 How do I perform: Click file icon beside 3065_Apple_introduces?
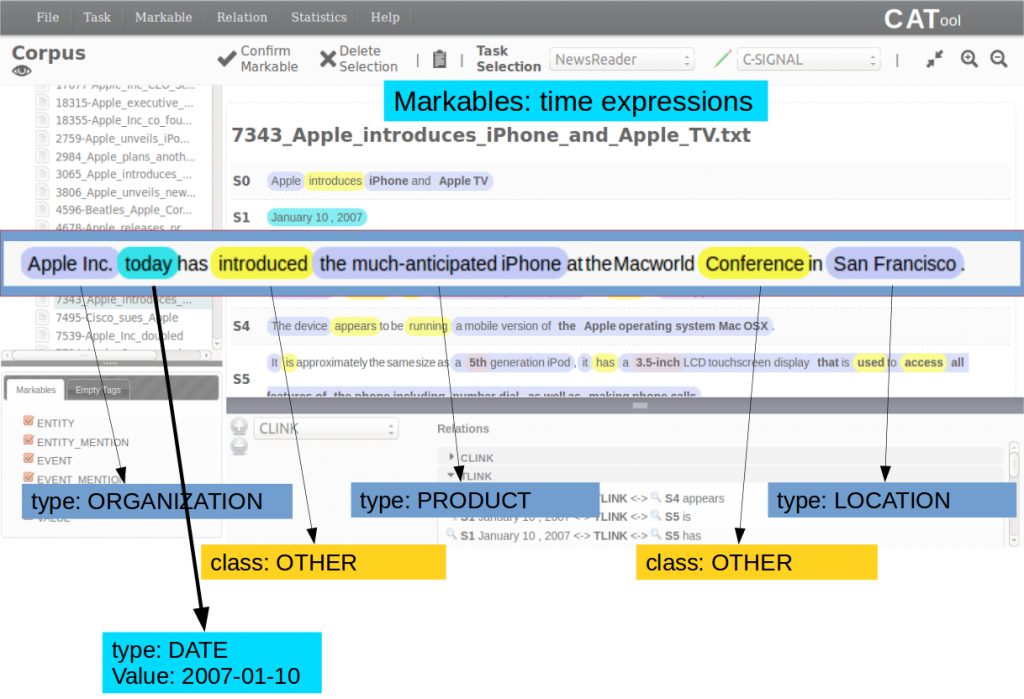point(42,174)
